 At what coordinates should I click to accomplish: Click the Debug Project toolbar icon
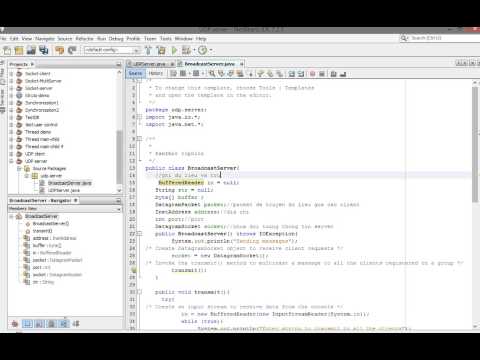(186, 50)
